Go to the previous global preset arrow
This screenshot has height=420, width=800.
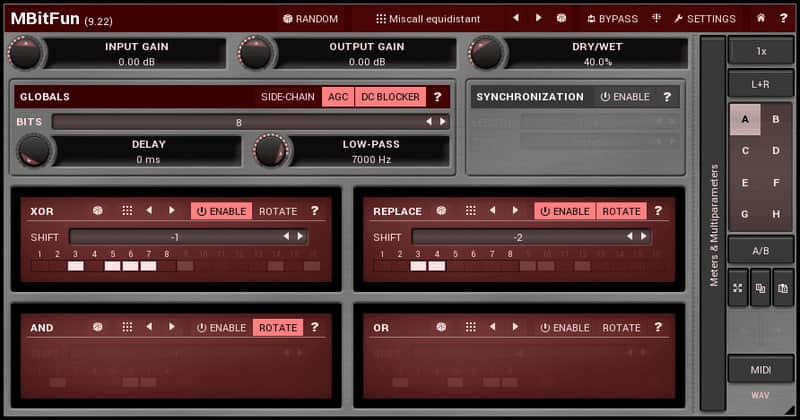pos(516,18)
